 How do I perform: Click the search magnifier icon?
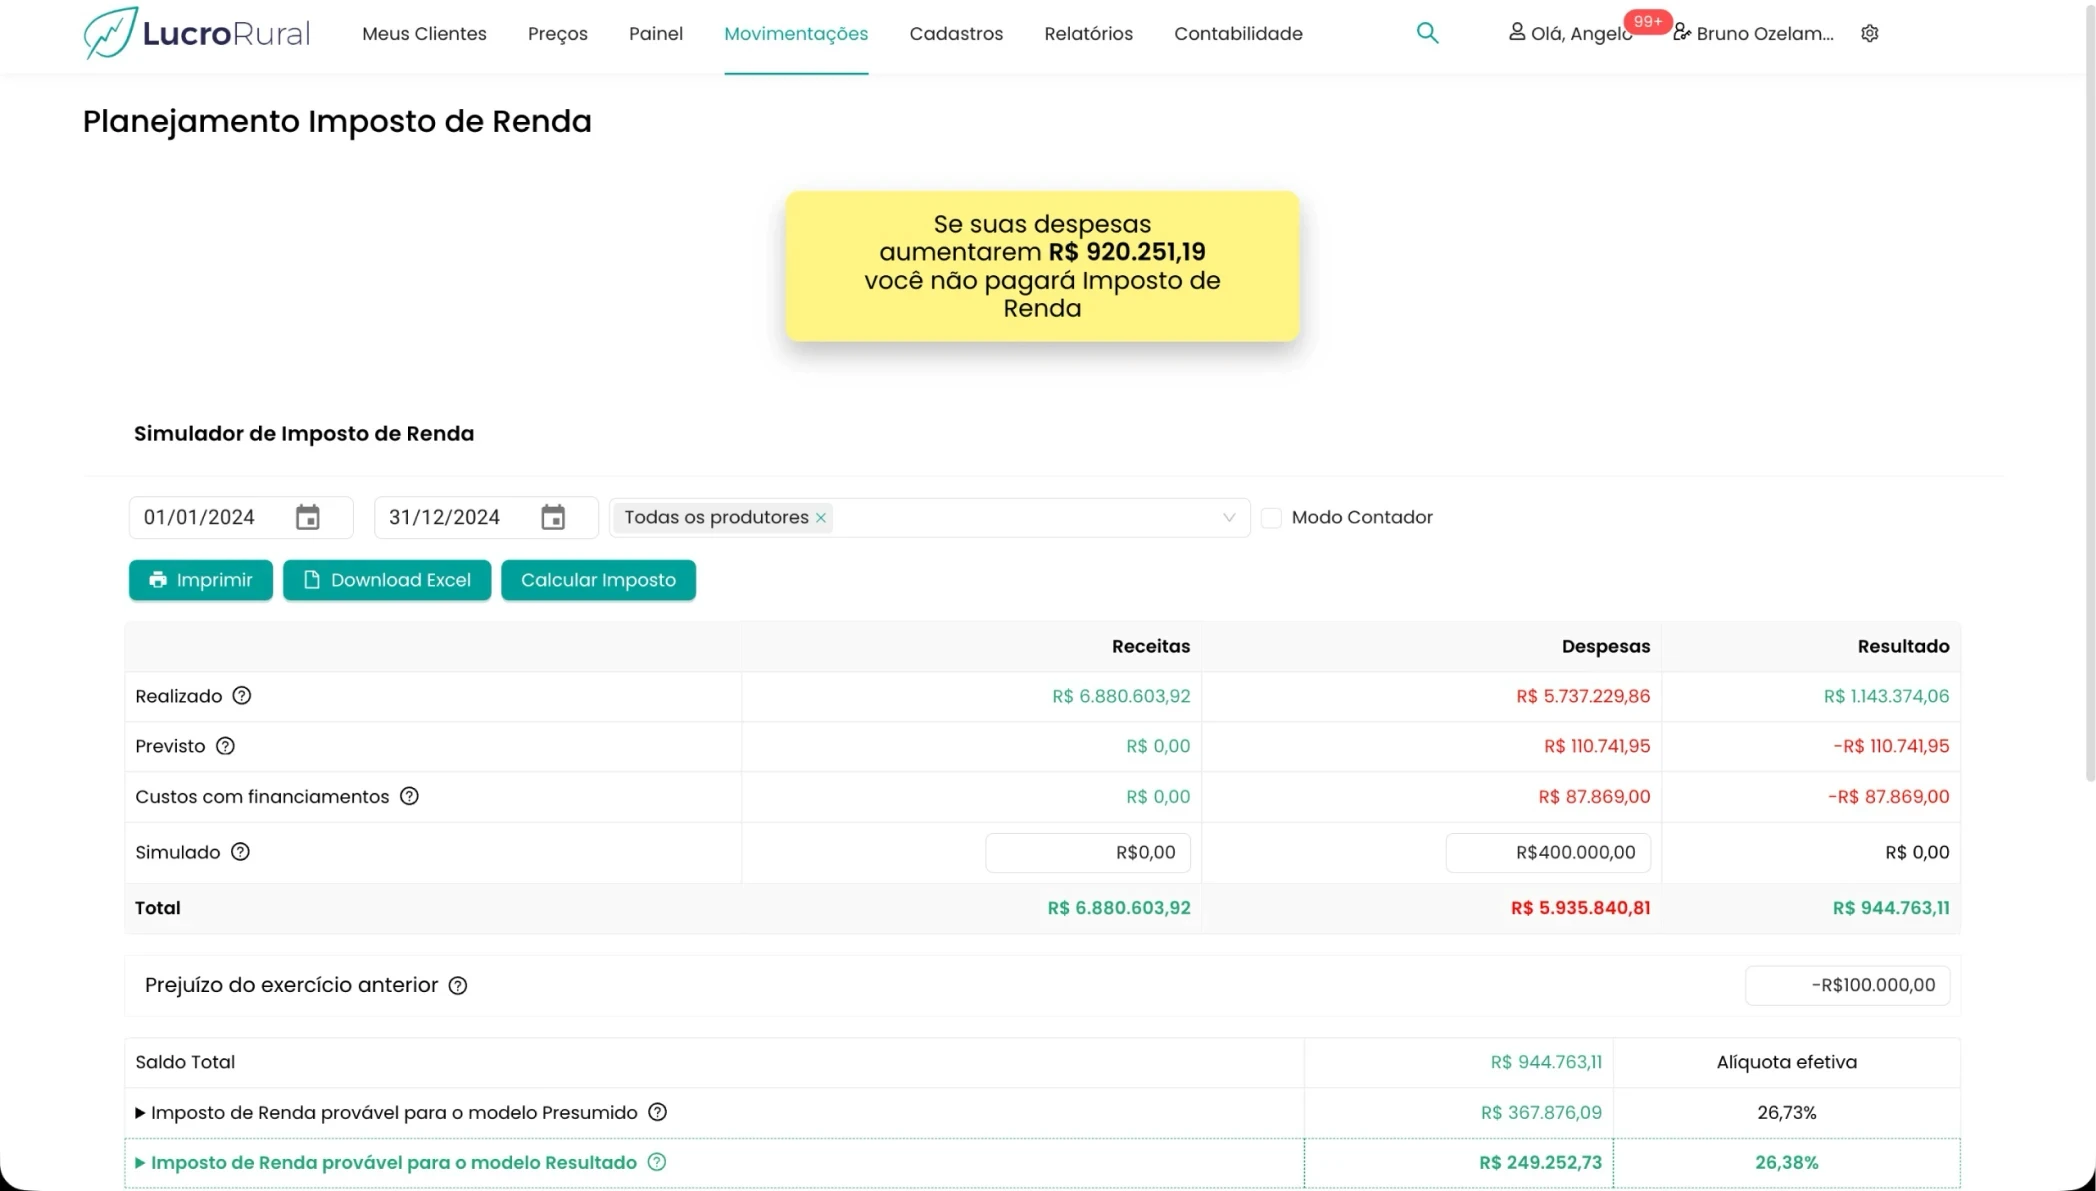1427,33
